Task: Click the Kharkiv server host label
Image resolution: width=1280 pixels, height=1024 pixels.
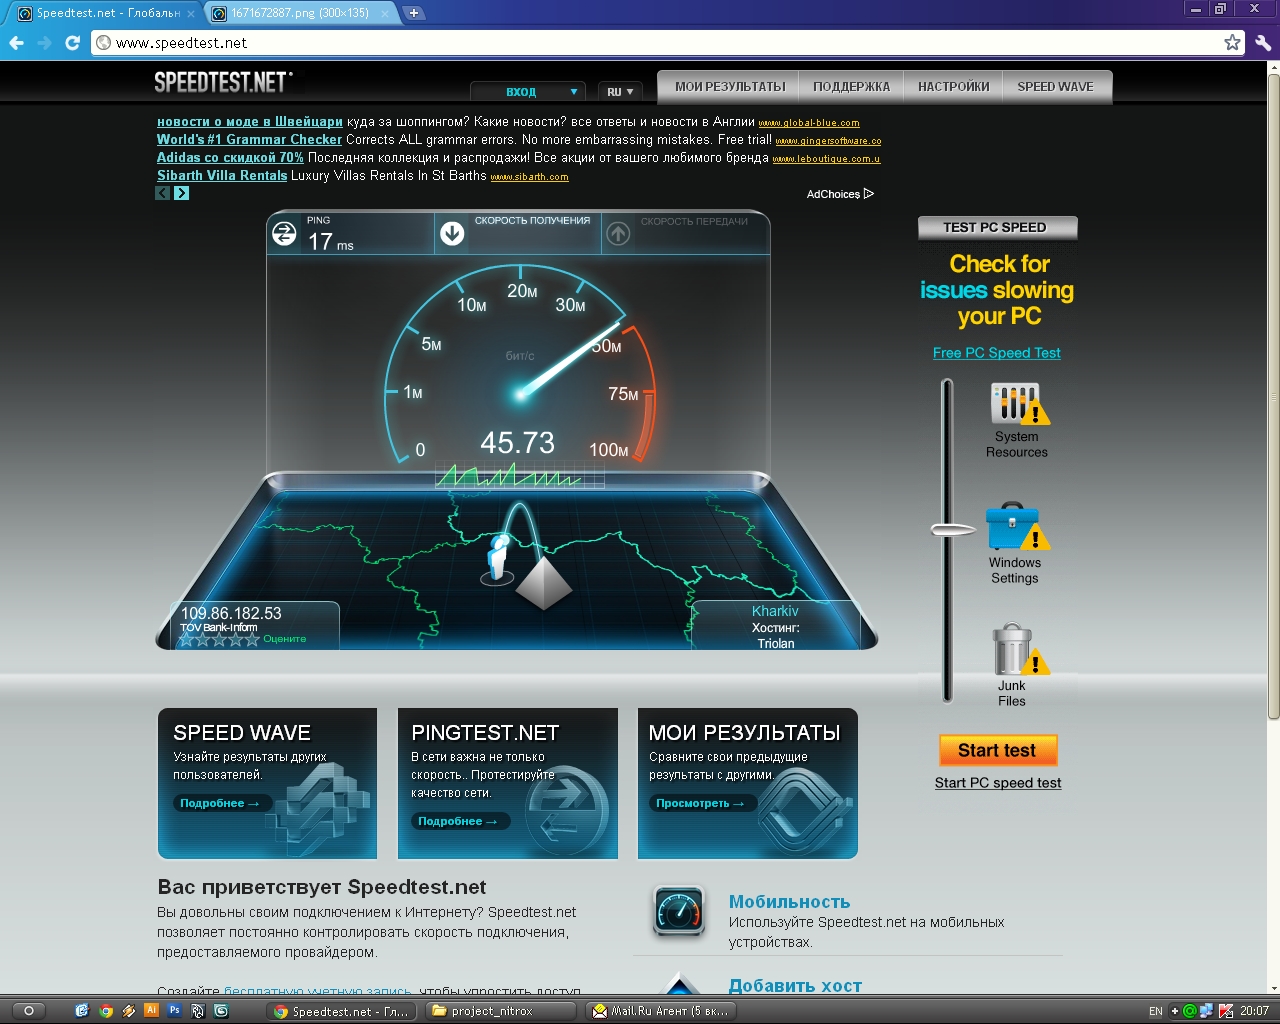Action: point(775,611)
